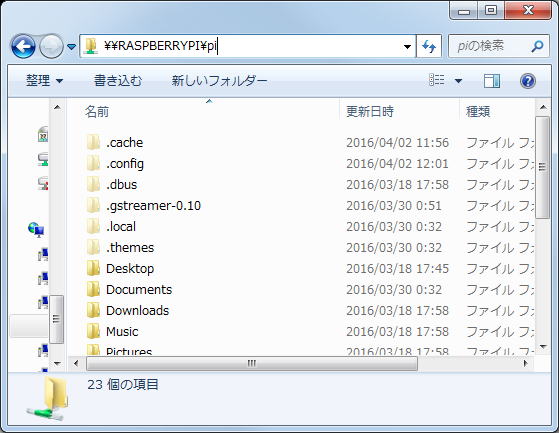Click the .cache folder icon
This screenshot has width=559, height=433.
coord(93,143)
